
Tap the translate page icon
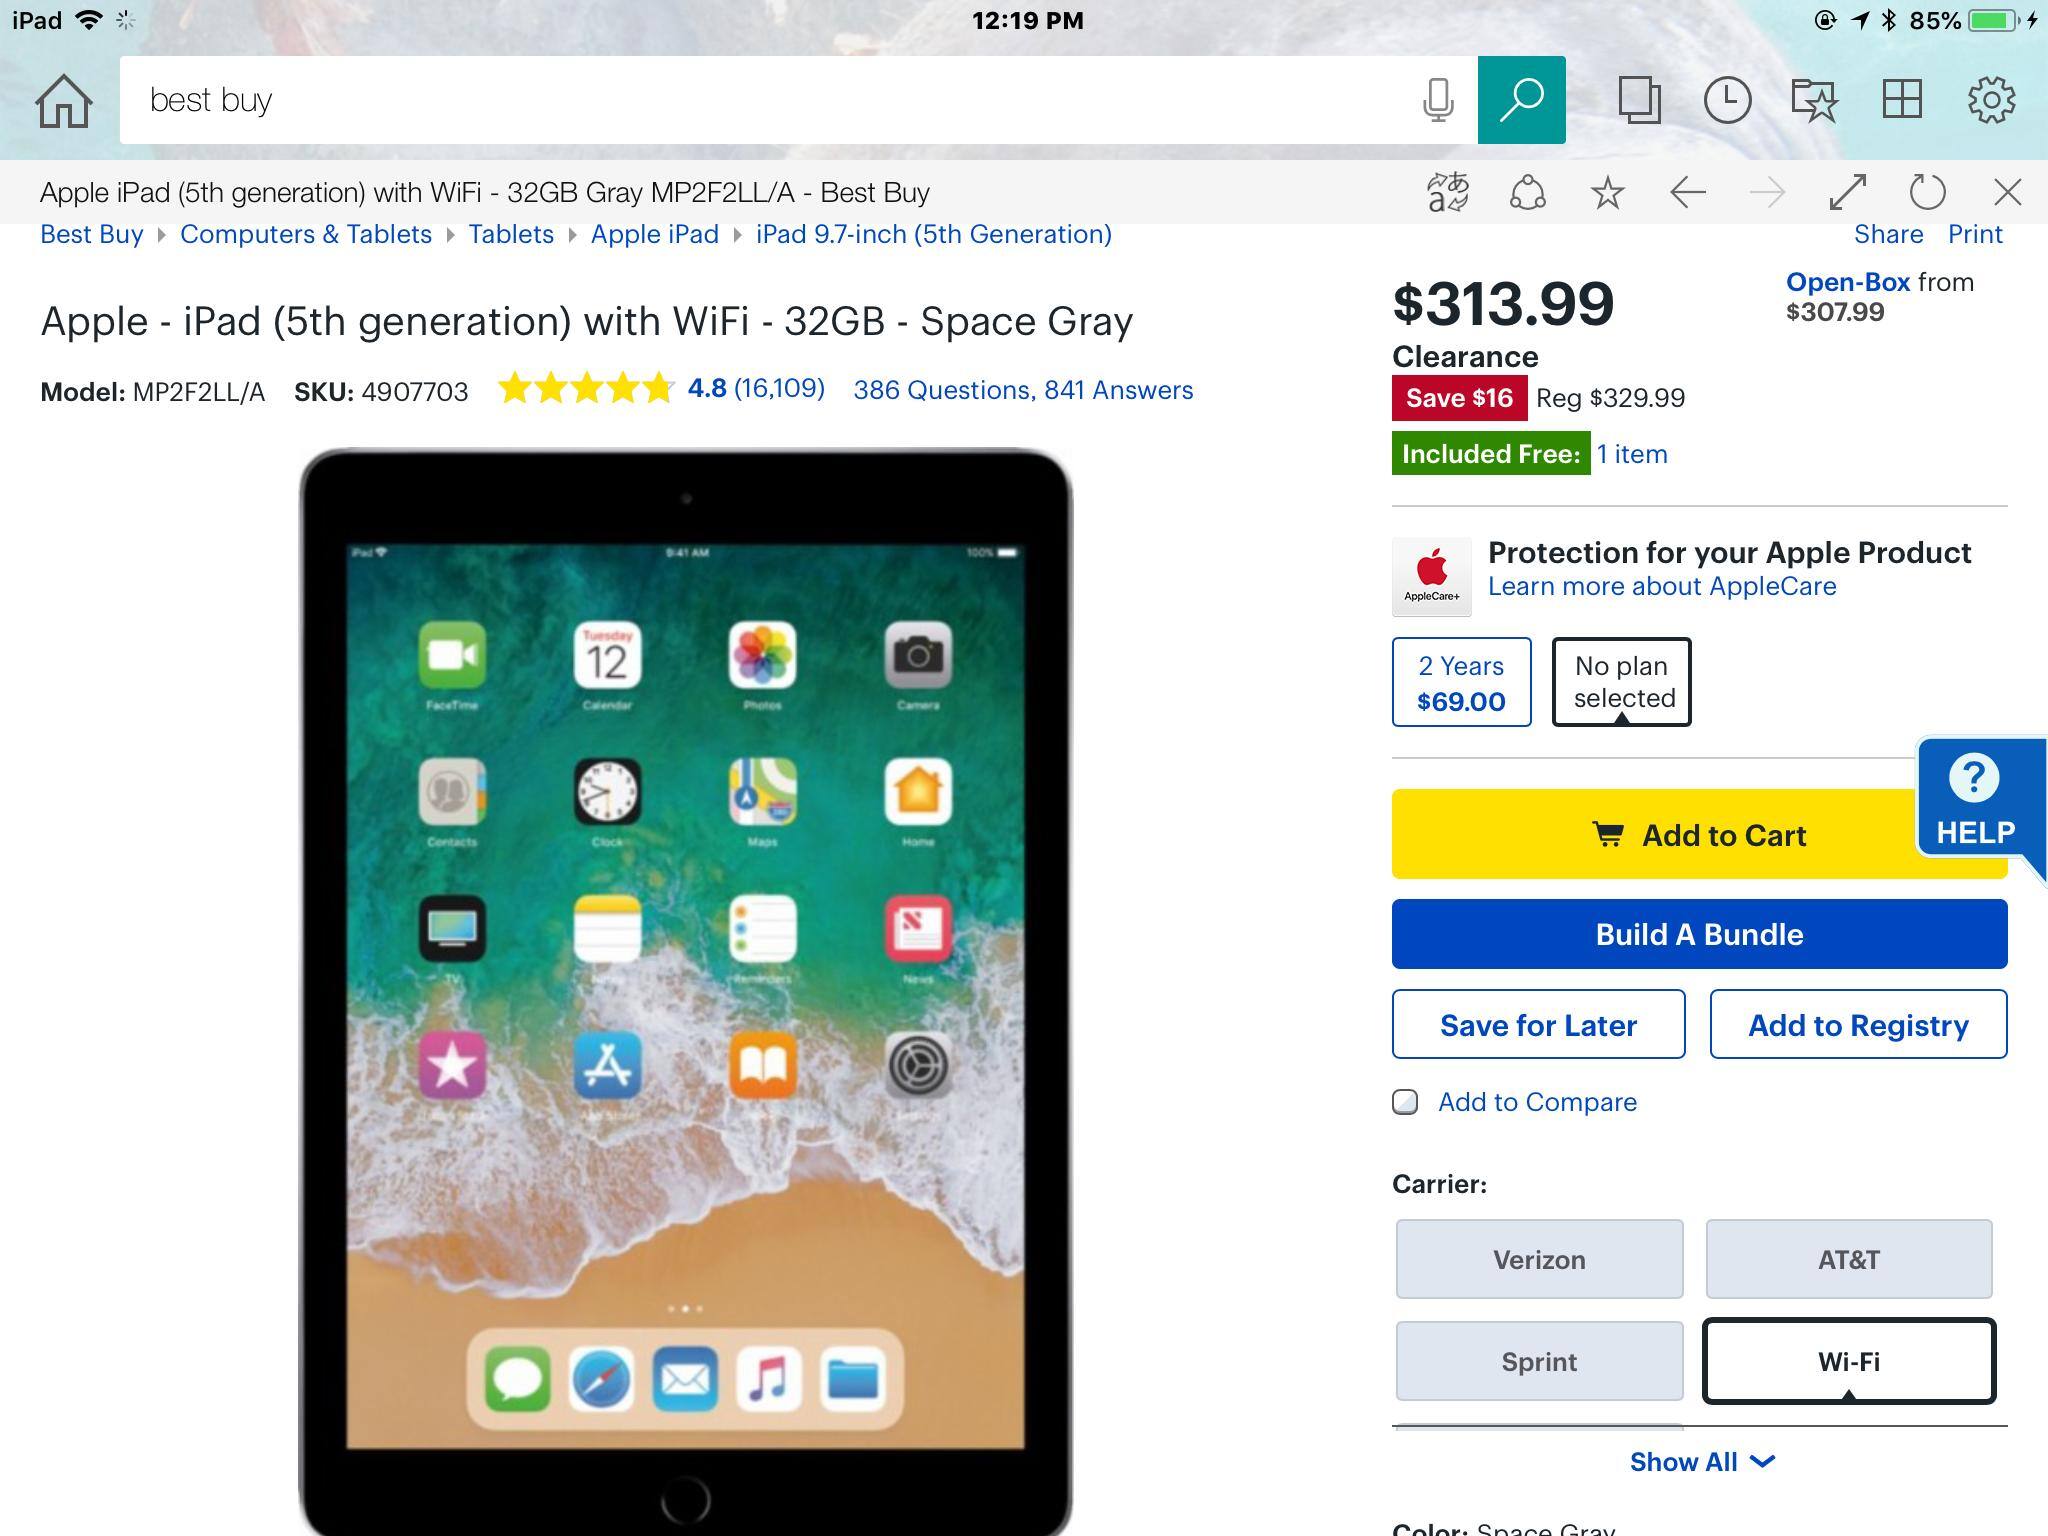pos(1447,192)
